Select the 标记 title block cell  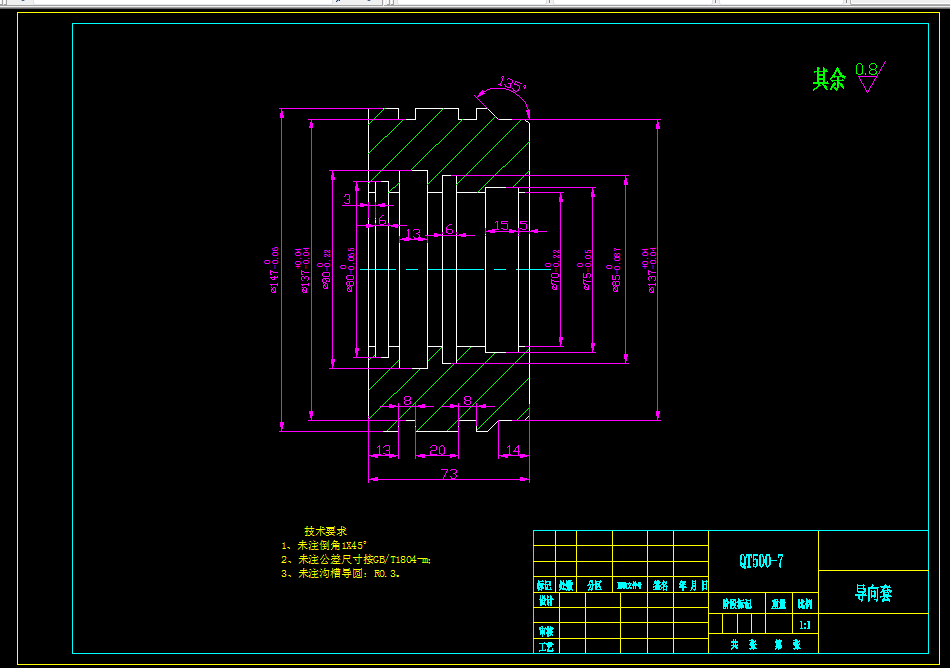544,585
